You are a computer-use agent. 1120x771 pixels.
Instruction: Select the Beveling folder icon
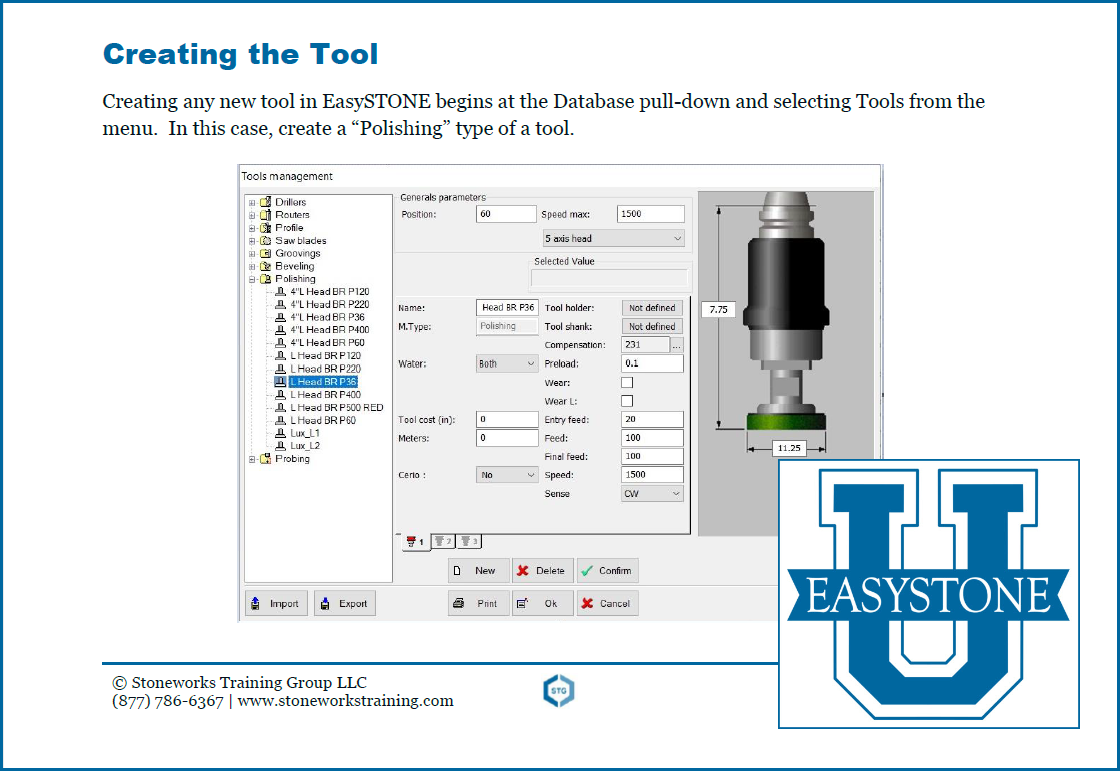tap(266, 267)
